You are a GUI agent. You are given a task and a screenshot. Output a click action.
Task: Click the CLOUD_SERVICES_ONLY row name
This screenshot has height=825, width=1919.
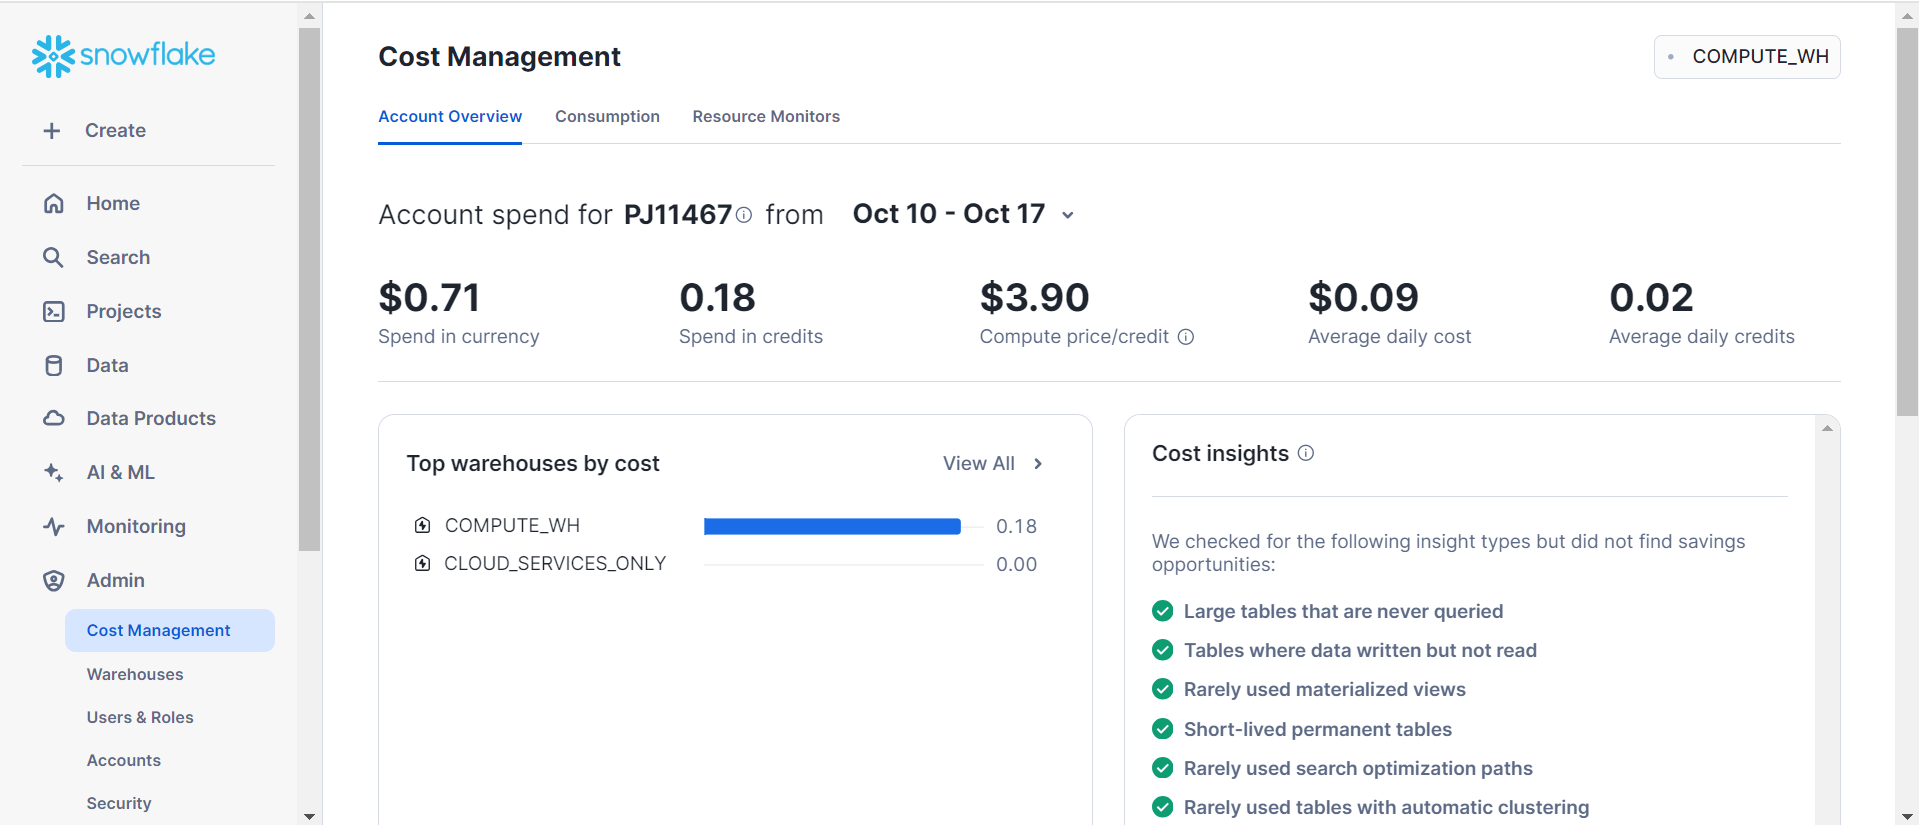click(x=555, y=564)
